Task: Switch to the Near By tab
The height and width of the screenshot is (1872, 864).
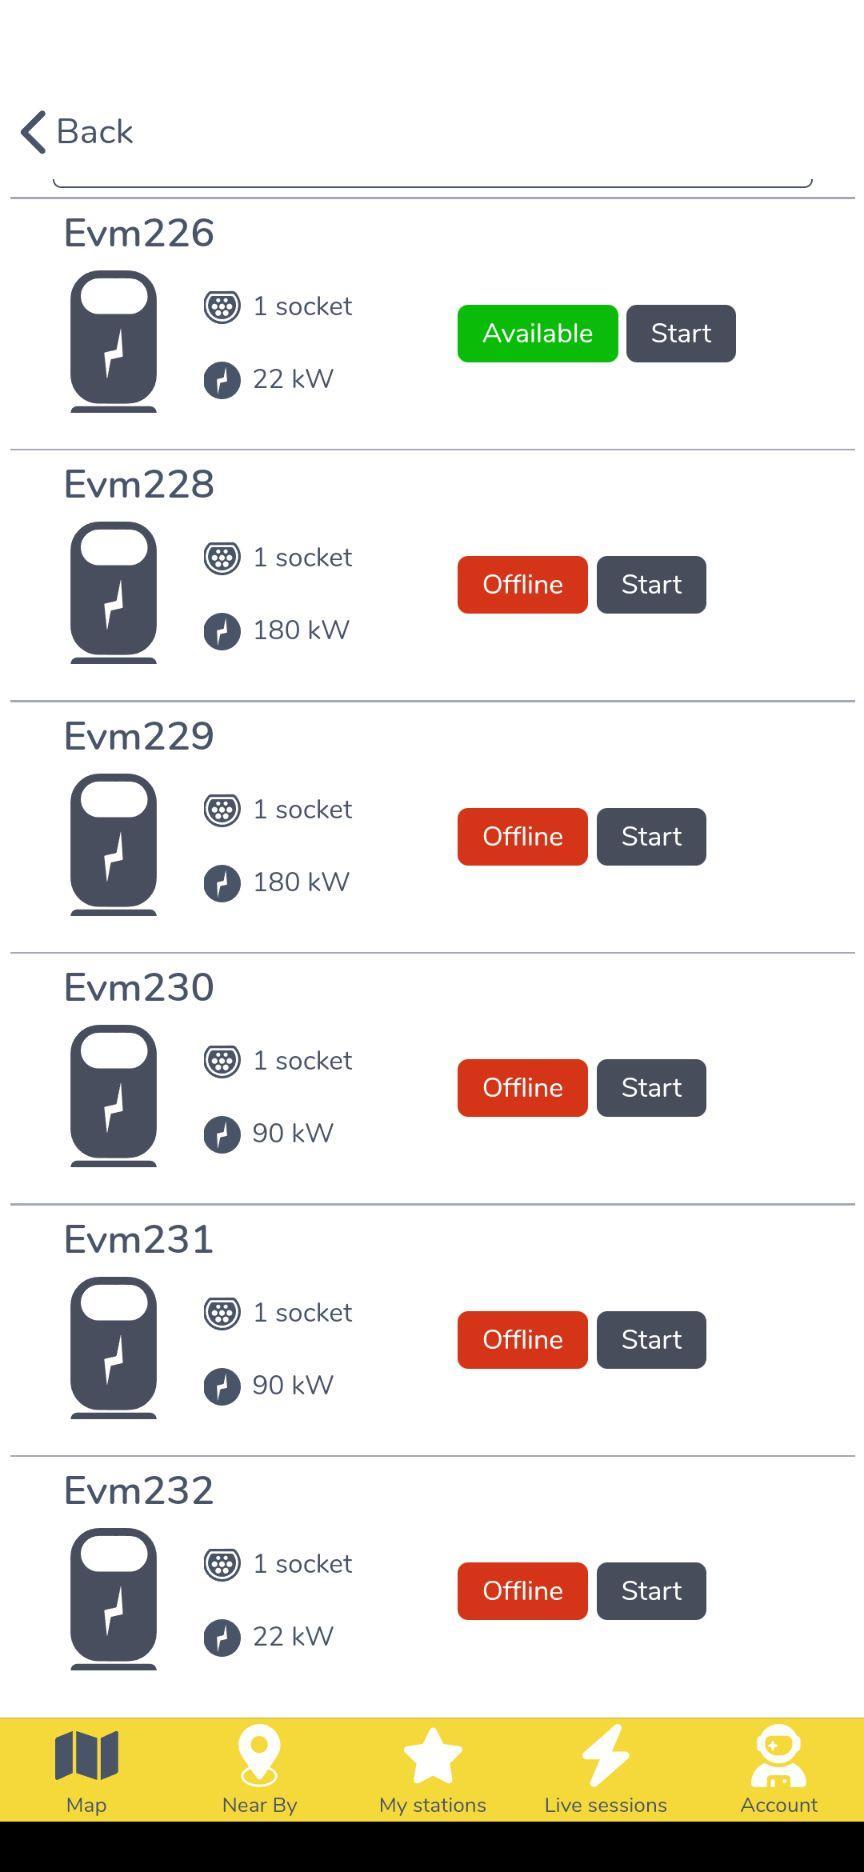Action: click(x=259, y=1769)
